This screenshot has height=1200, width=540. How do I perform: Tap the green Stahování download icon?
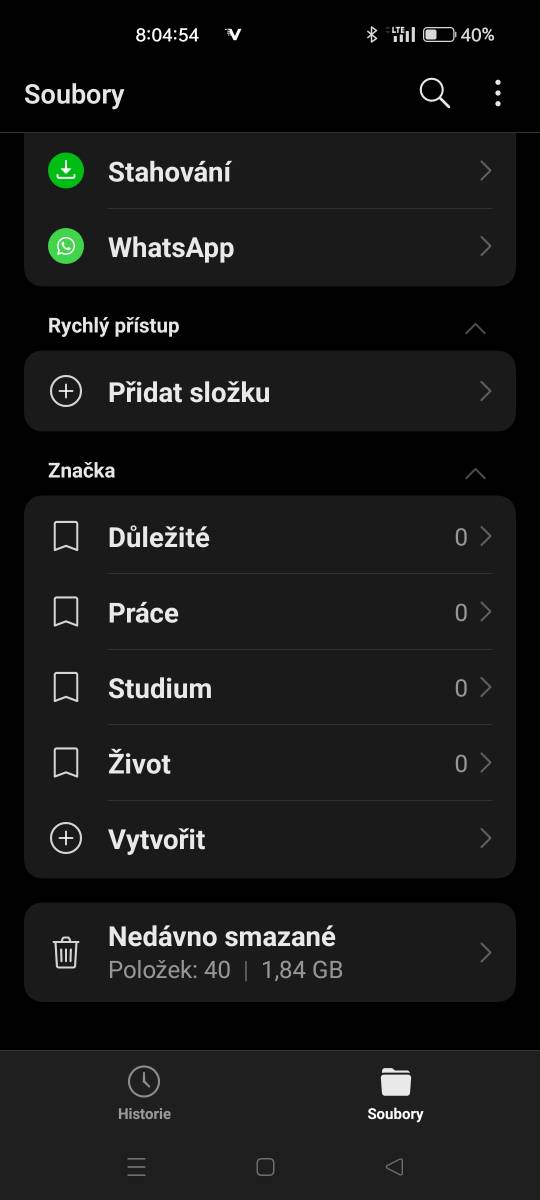[66, 171]
